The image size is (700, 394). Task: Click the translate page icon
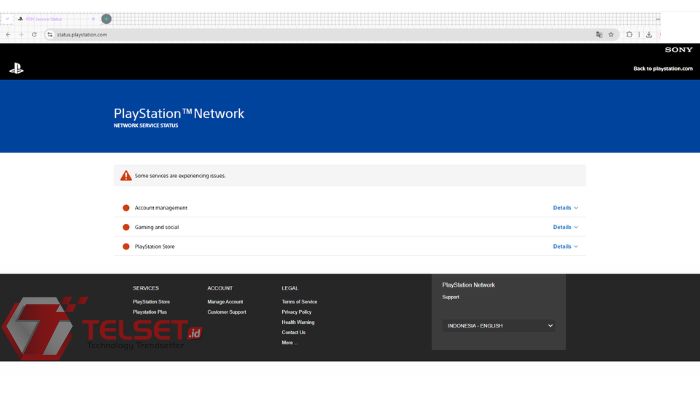pos(599,34)
